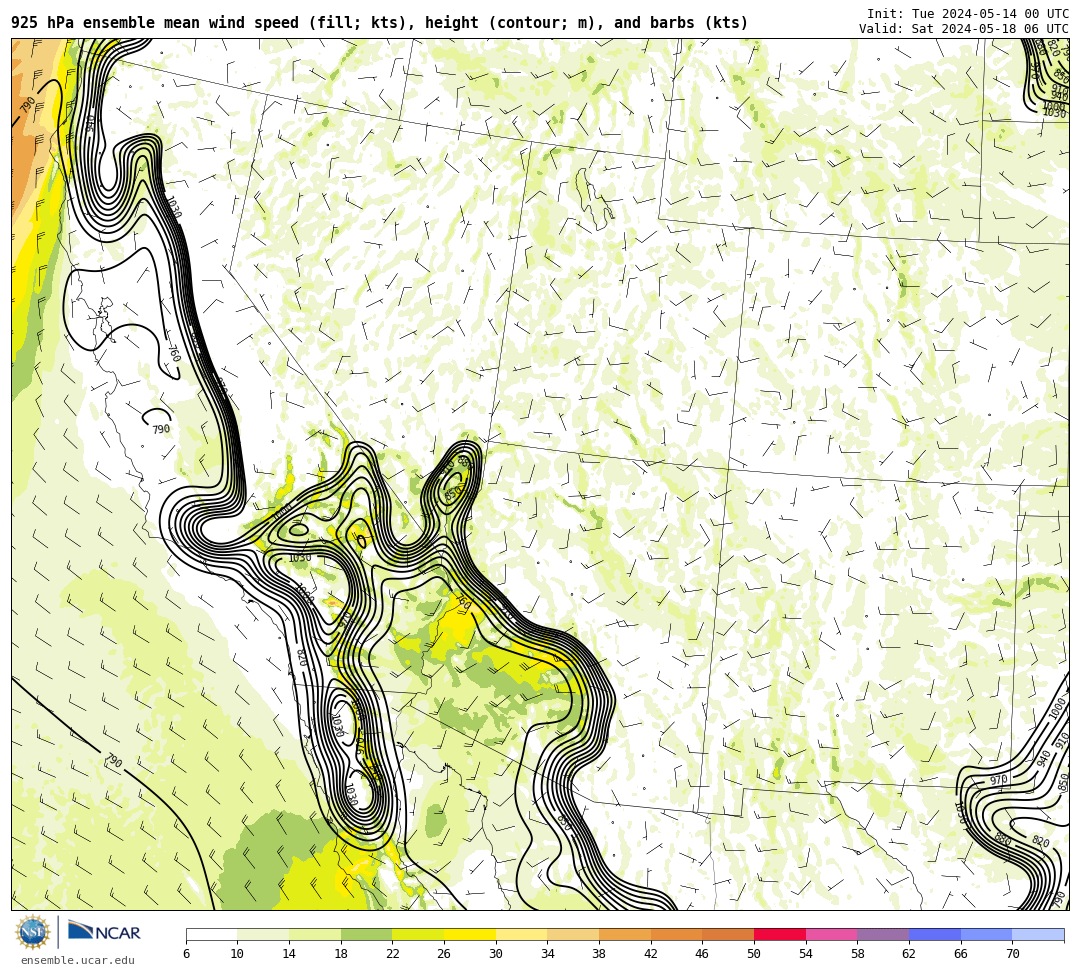Pick the pink 54–58 kts colorbar swatch
Image resolution: width=1080 pixels, height=973 pixels.
pos(831,934)
